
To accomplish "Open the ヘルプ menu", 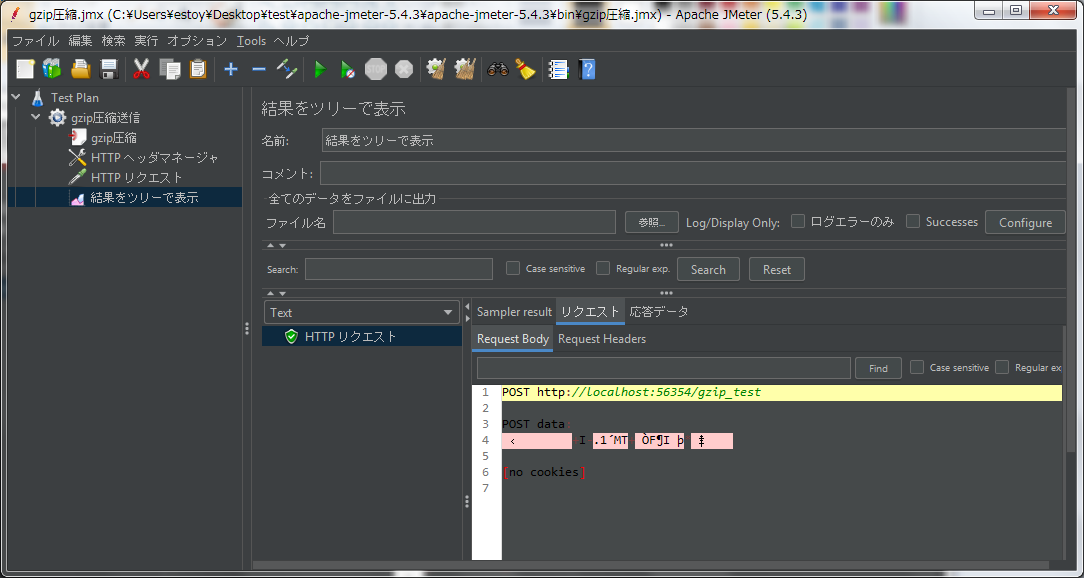I will [x=291, y=41].
